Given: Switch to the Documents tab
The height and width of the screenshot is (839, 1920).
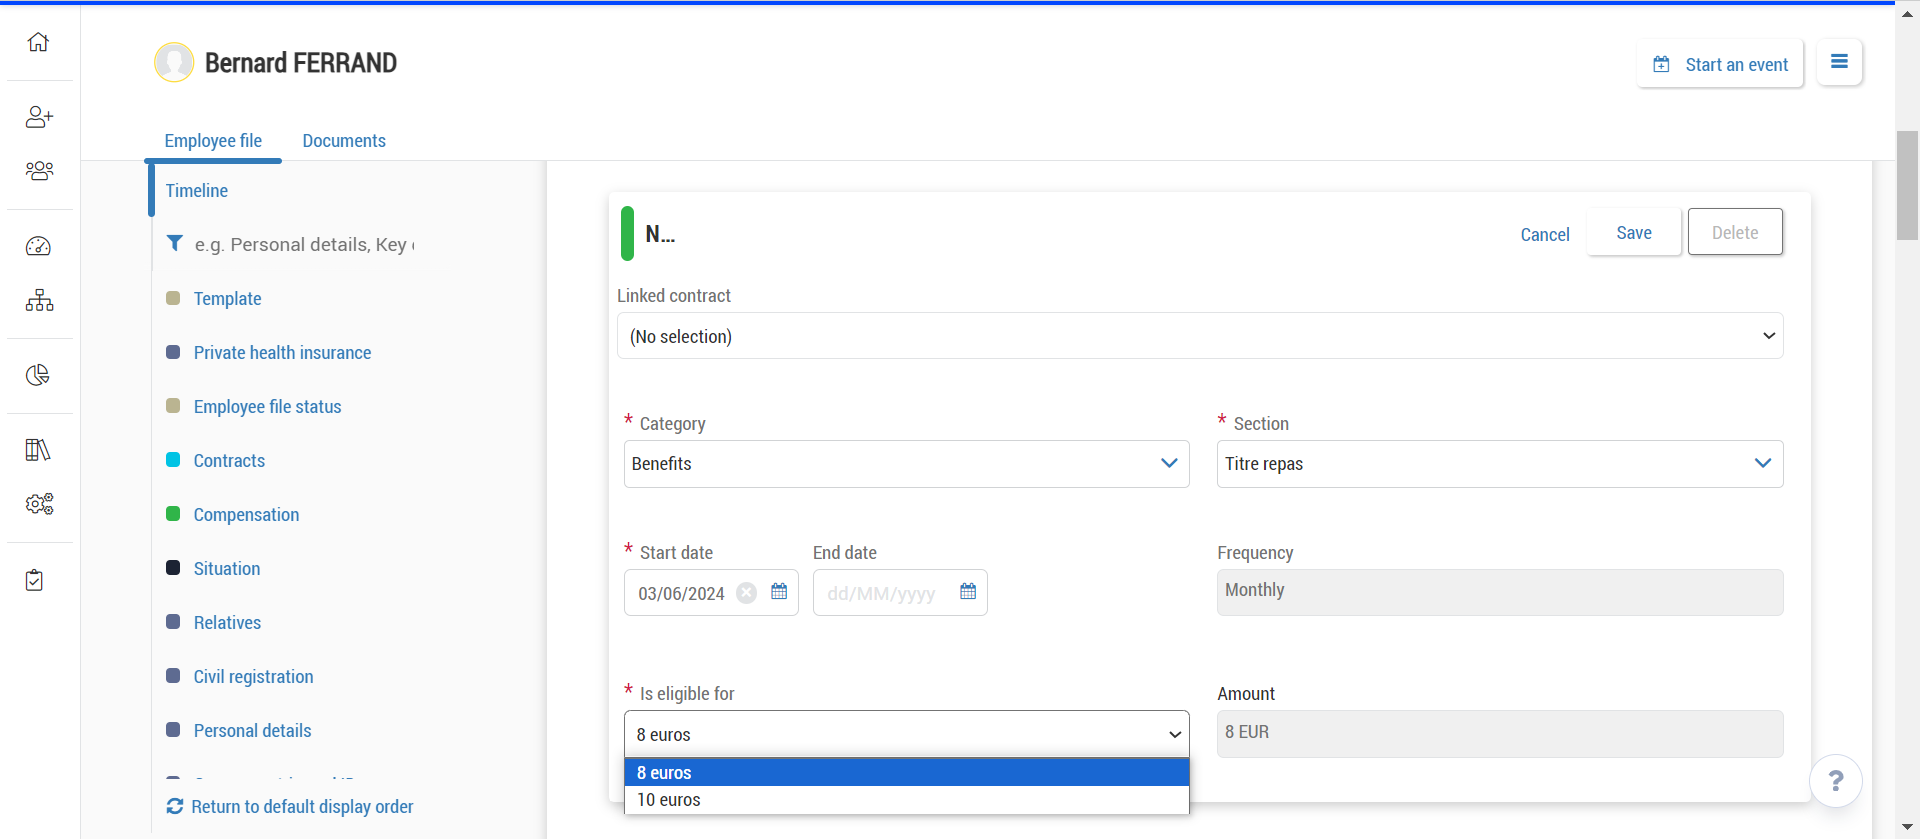Looking at the screenshot, I should 344,141.
